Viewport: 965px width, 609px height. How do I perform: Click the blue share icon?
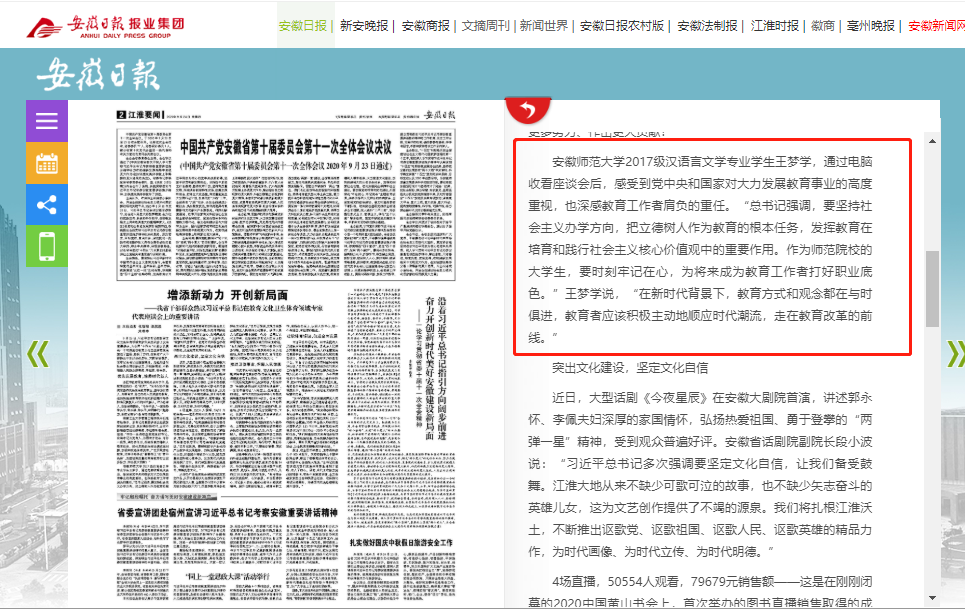point(47,205)
